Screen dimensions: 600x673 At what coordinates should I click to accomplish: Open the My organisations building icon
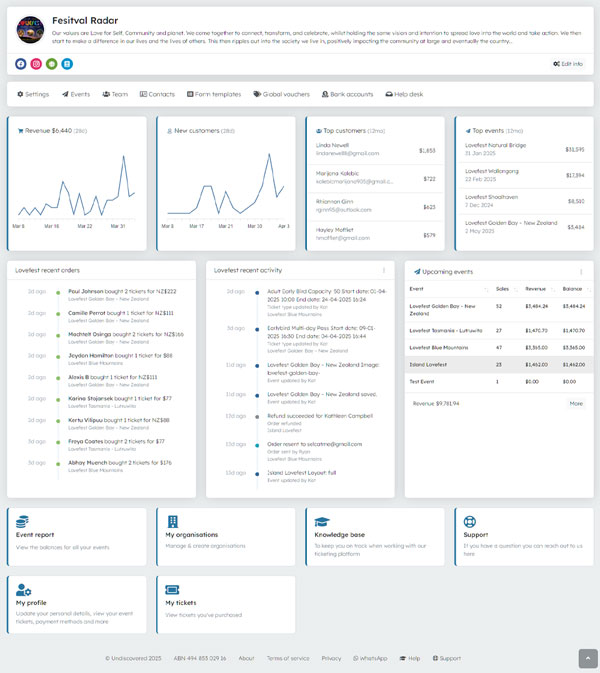[173, 521]
